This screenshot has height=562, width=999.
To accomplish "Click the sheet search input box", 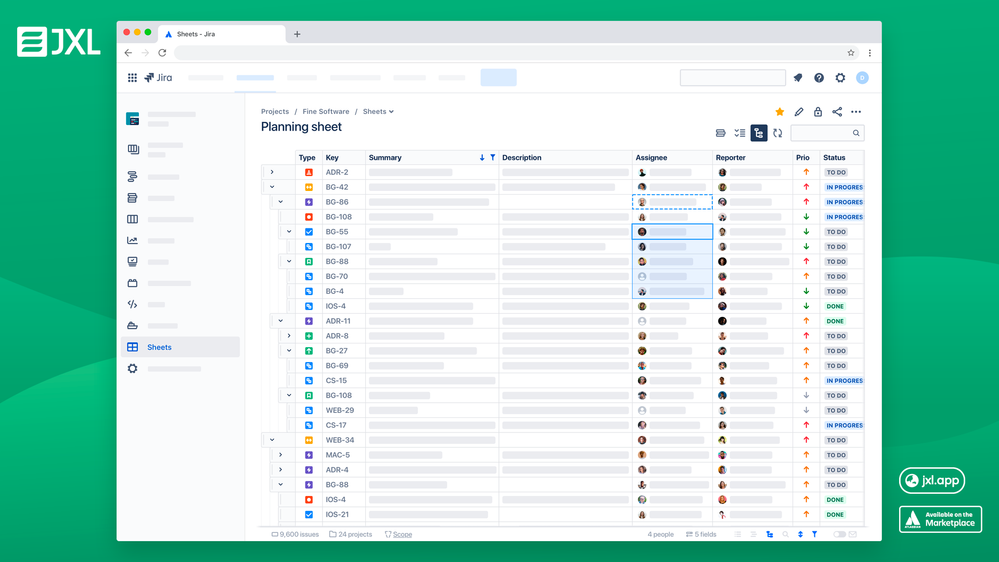I will 827,133.
